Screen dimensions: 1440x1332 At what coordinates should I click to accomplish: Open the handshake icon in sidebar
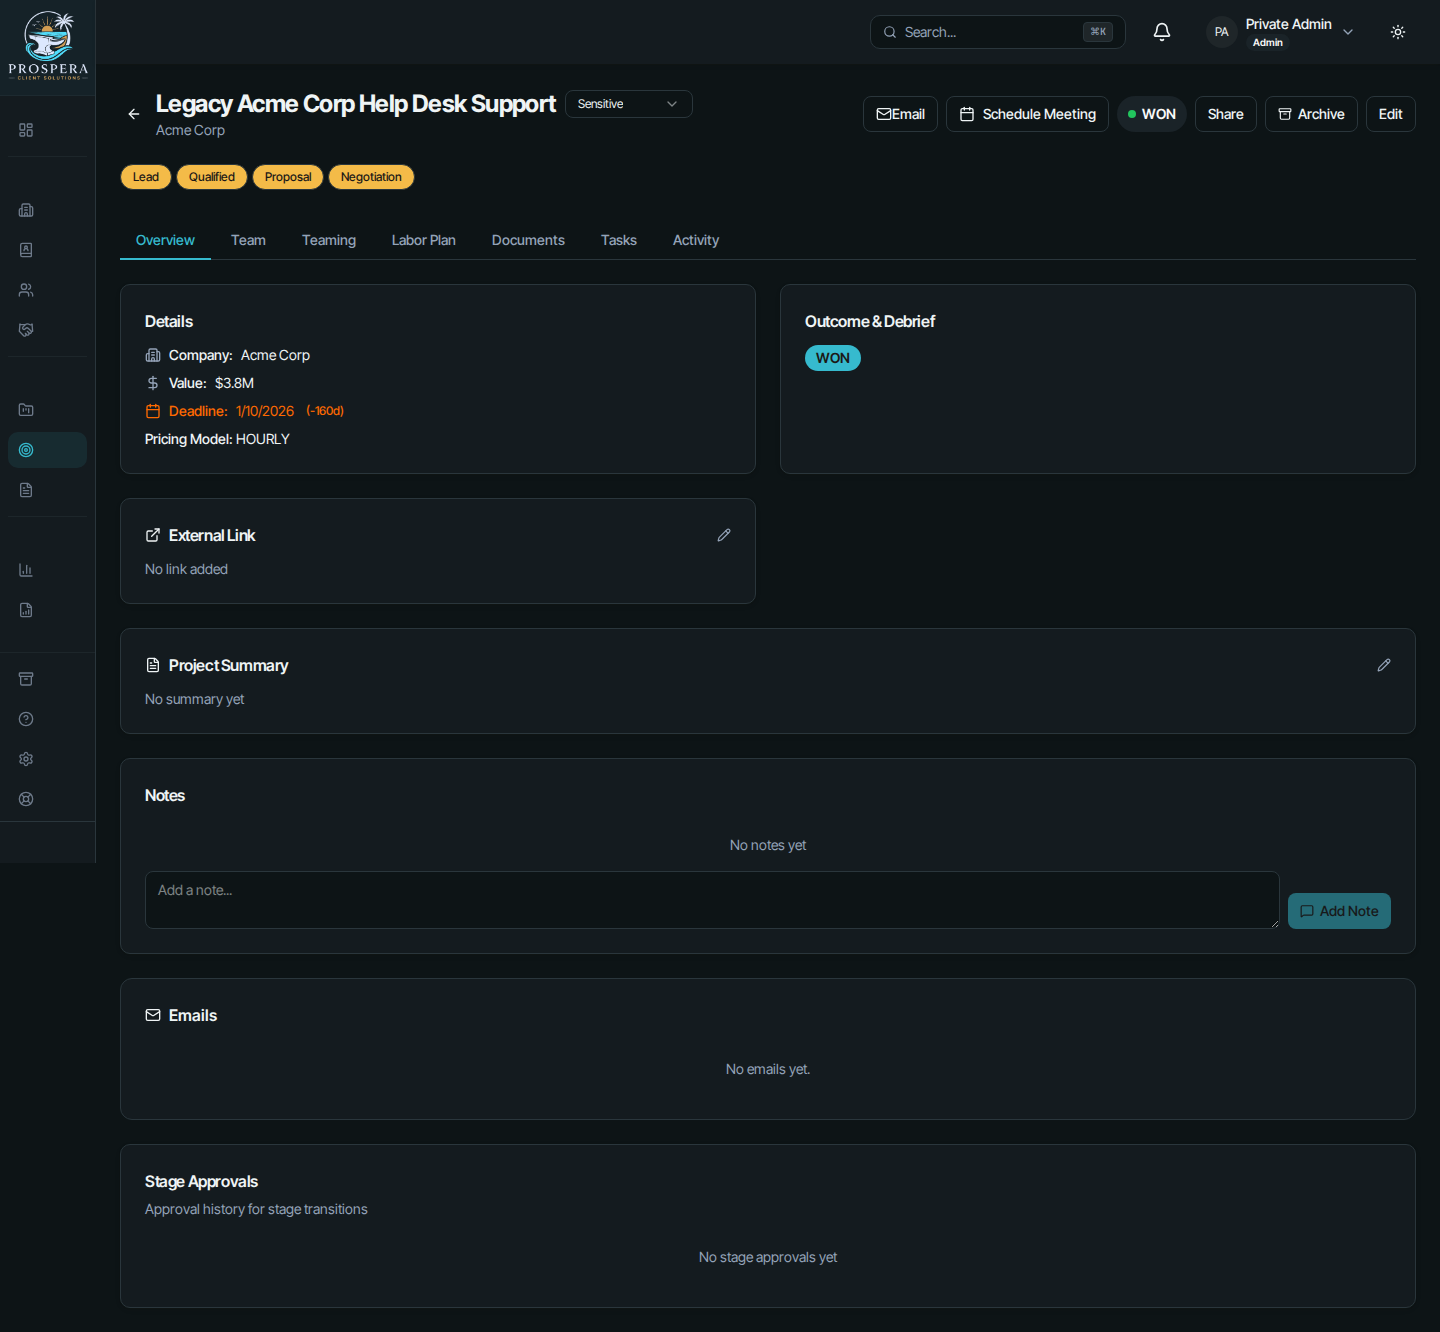(x=26, y=330)
